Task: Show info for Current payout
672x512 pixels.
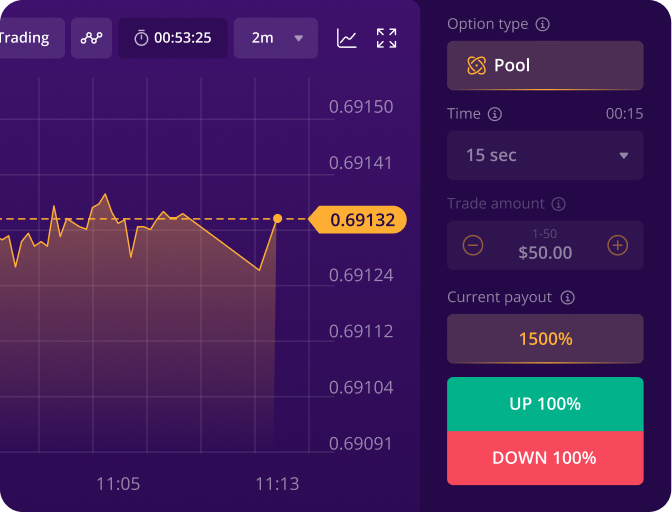Action: (568, 297)
